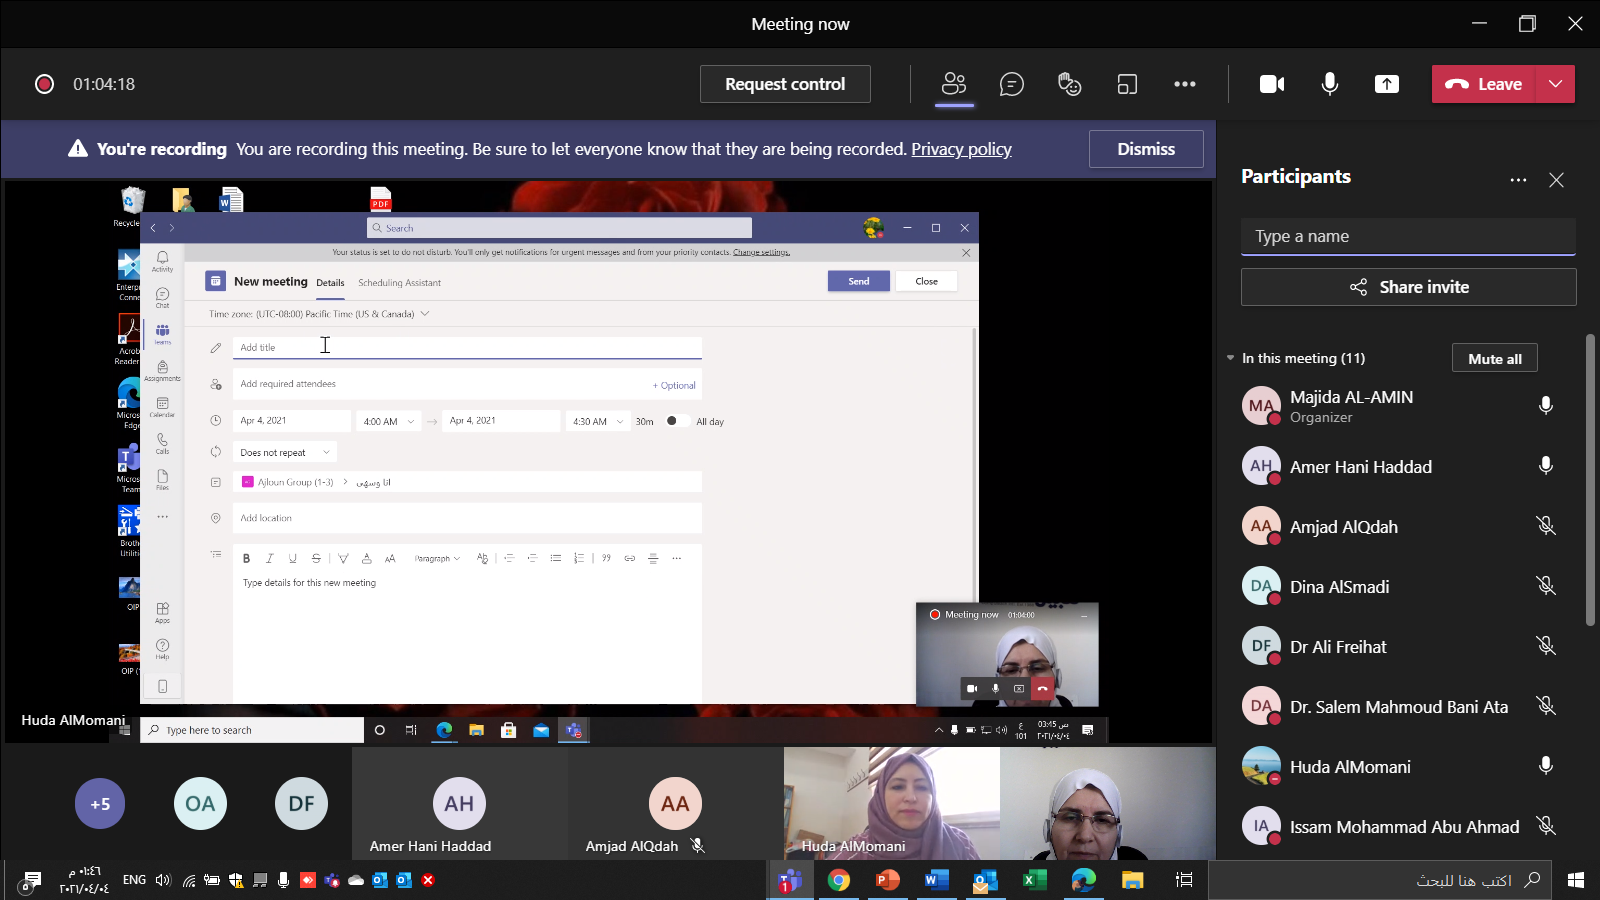Click the Participants pane scrollbar
Image resolution: width=1600 pixels, height=900 pixels.
click(1590, 480)
